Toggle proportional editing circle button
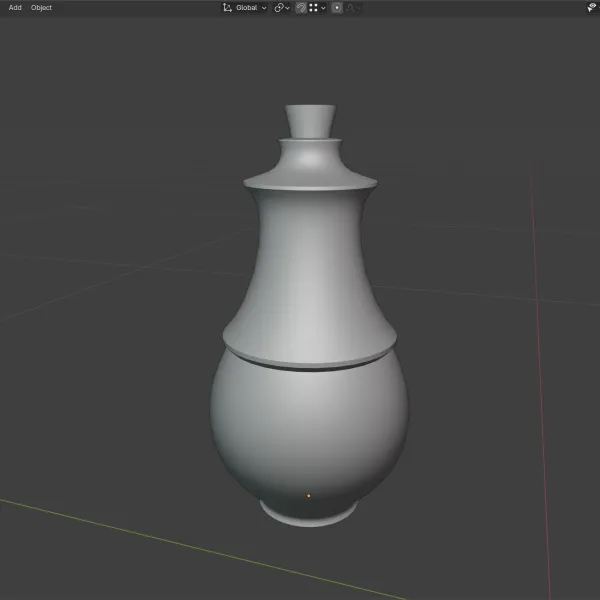Viewport: 600px width, 600px height. coord(337,8)
